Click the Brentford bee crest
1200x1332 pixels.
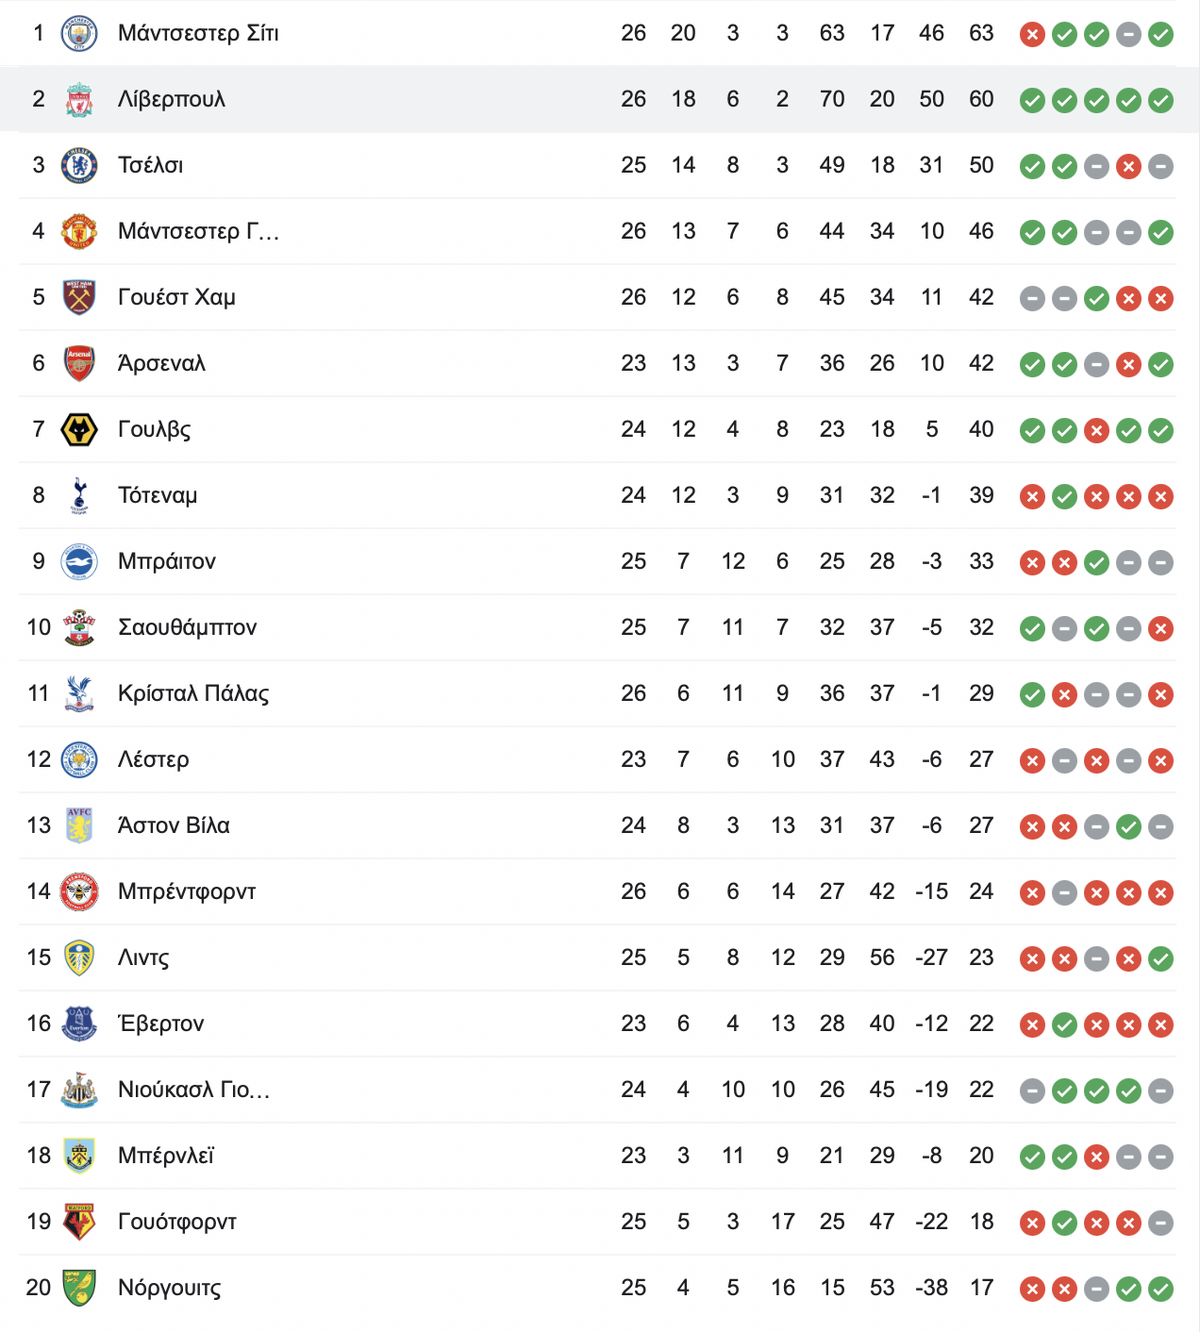79,892
